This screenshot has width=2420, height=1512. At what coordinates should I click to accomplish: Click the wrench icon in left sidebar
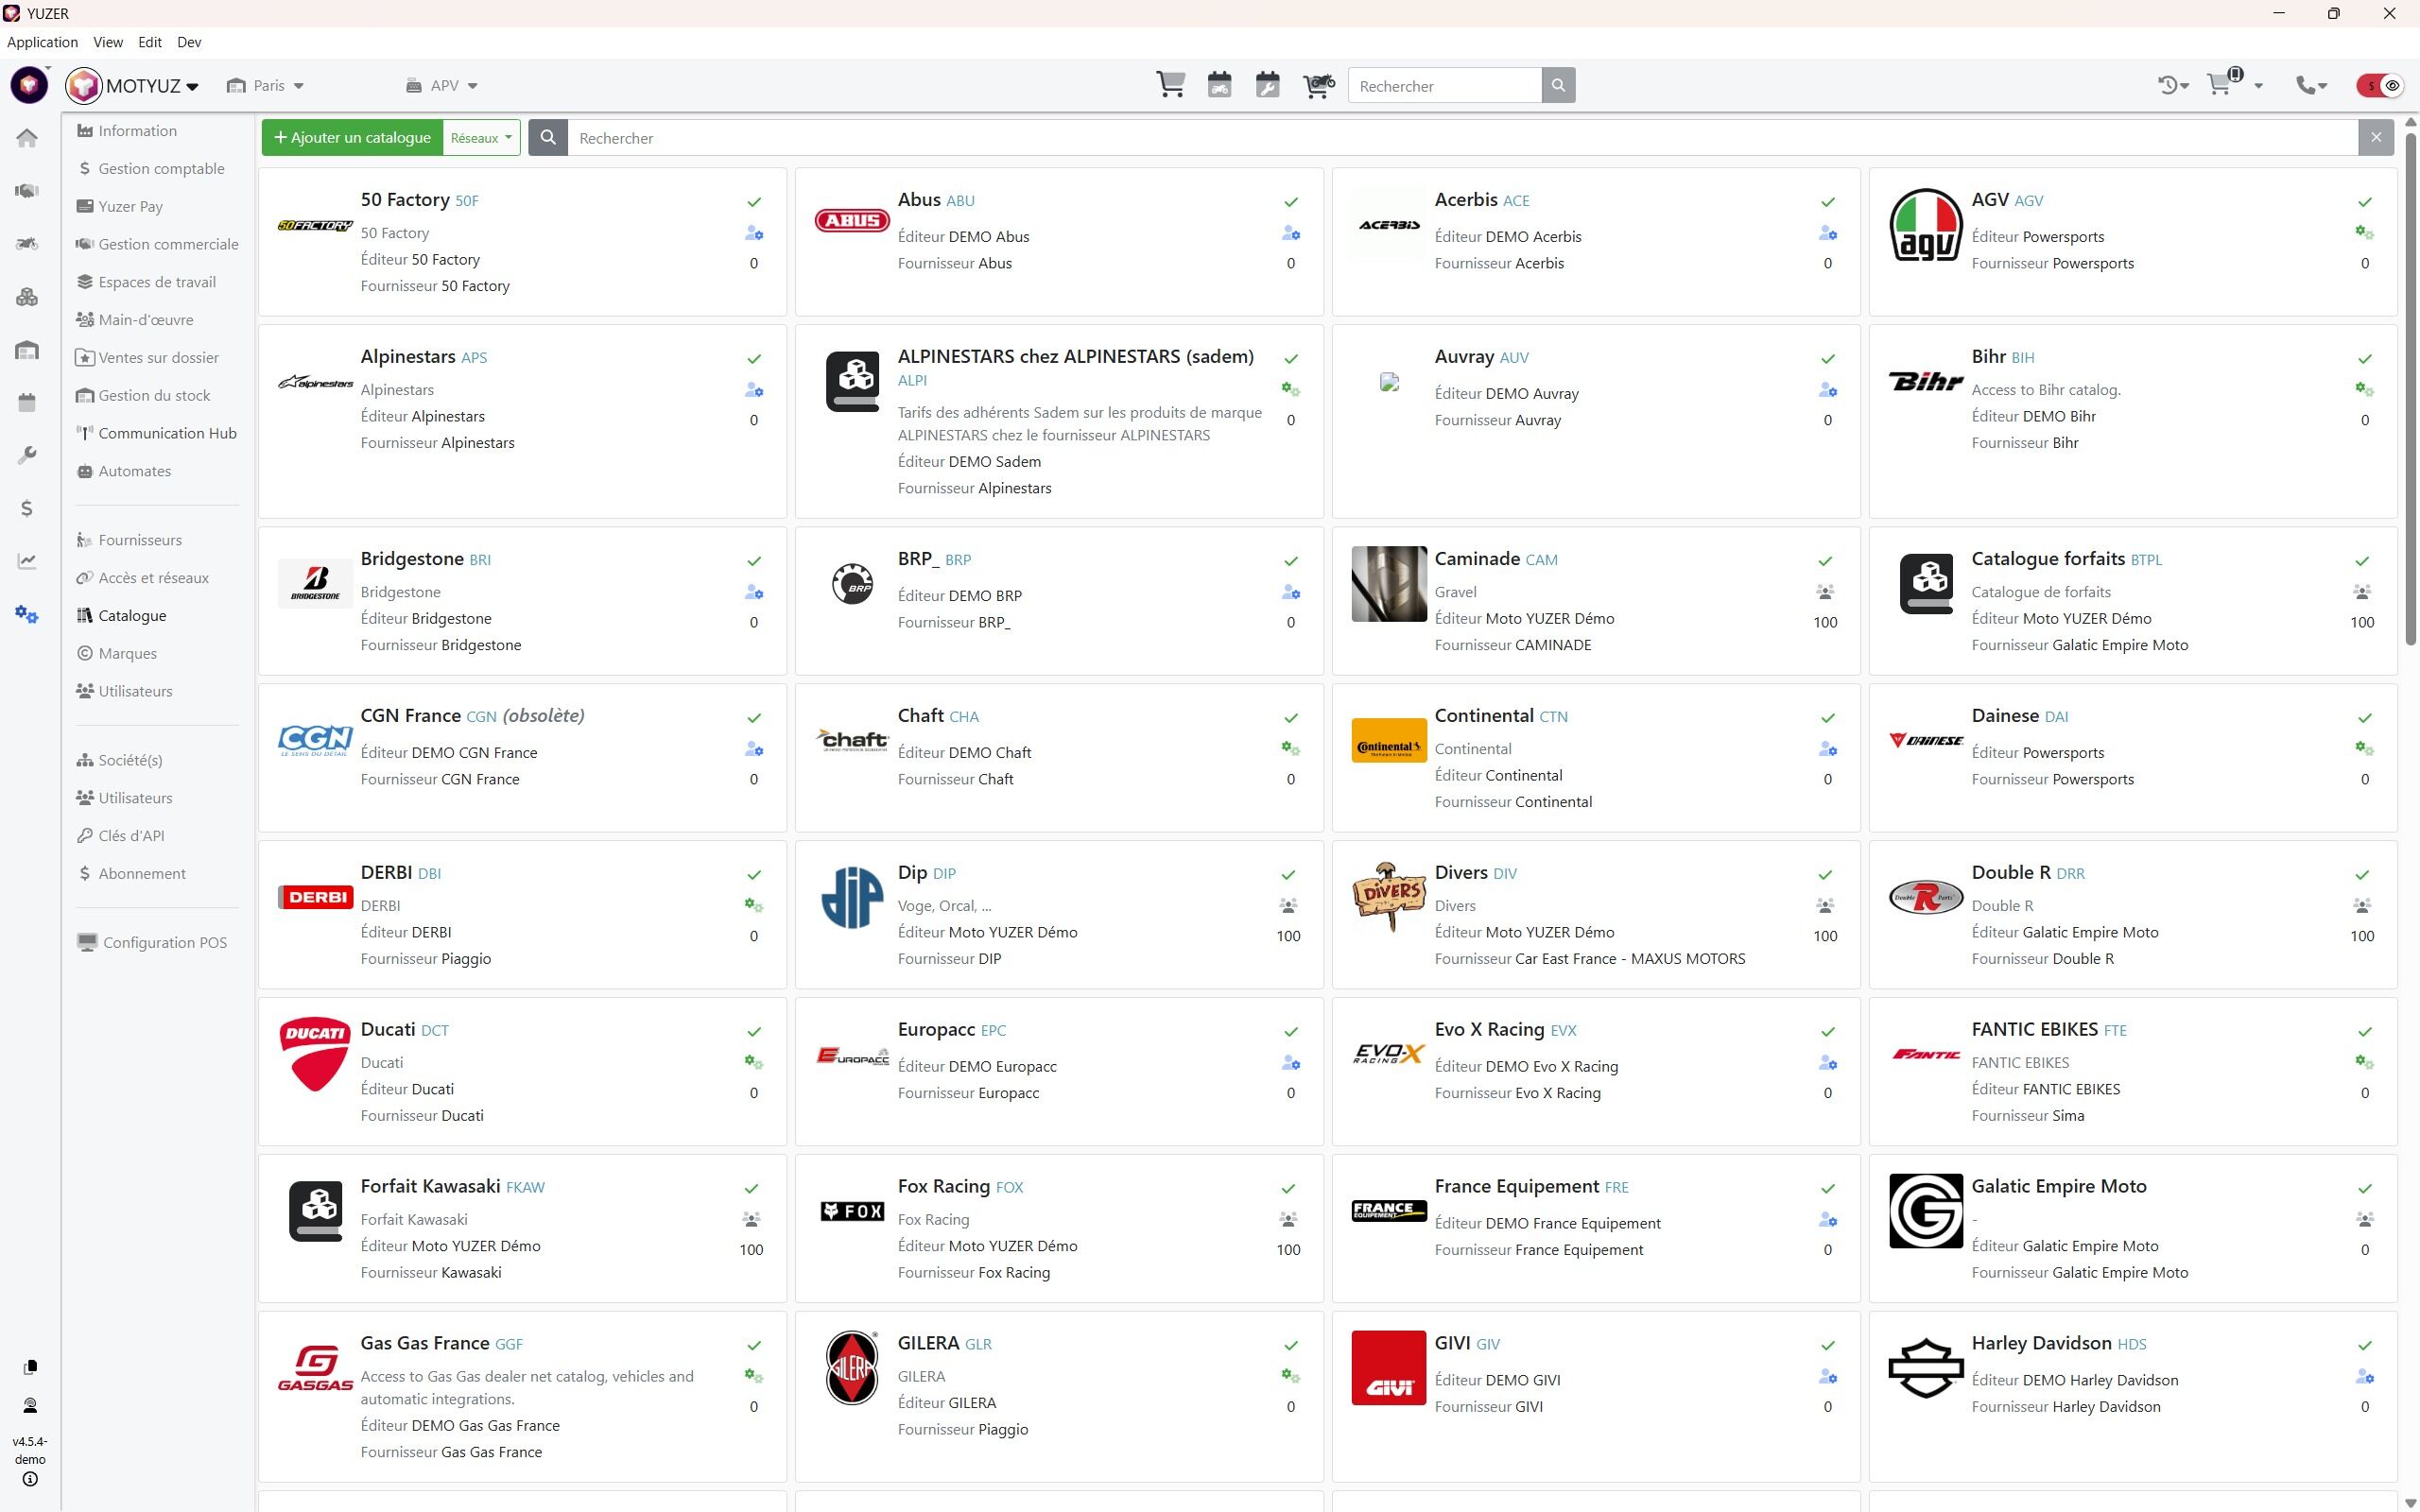click(27, 455)
